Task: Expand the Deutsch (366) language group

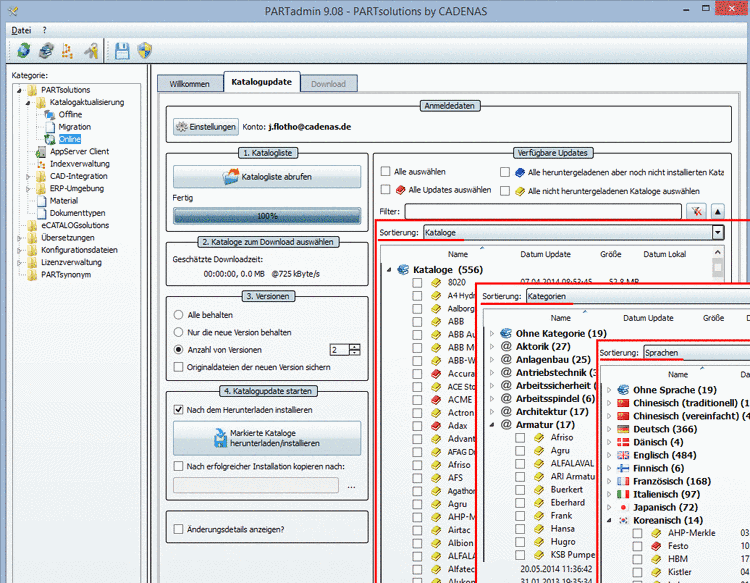Action: click(x=609, y=429)
